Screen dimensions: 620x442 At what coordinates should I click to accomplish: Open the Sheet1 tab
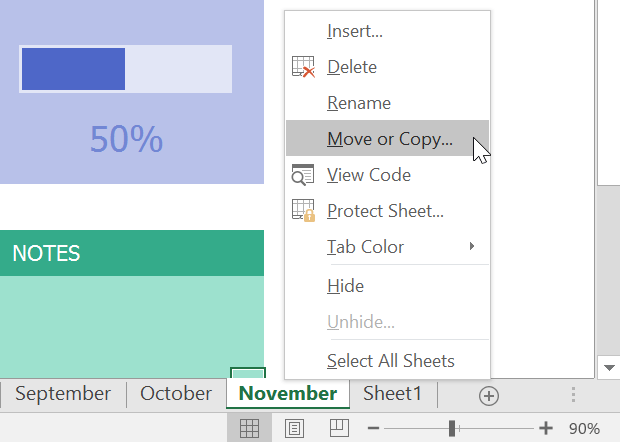click(393, 394)
